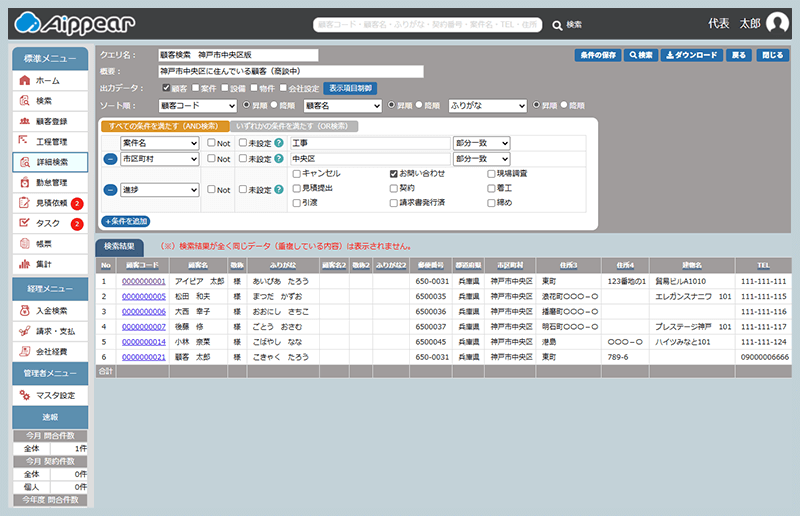
Task: Remove the 市区町村 condition with minus icon
Action: 110,159
